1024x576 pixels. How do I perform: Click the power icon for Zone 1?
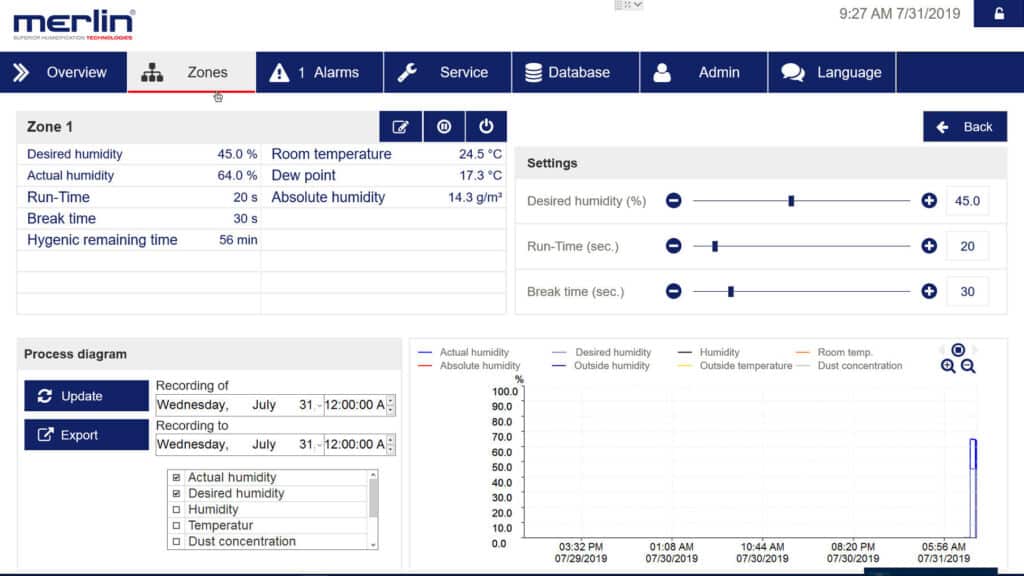486,127
